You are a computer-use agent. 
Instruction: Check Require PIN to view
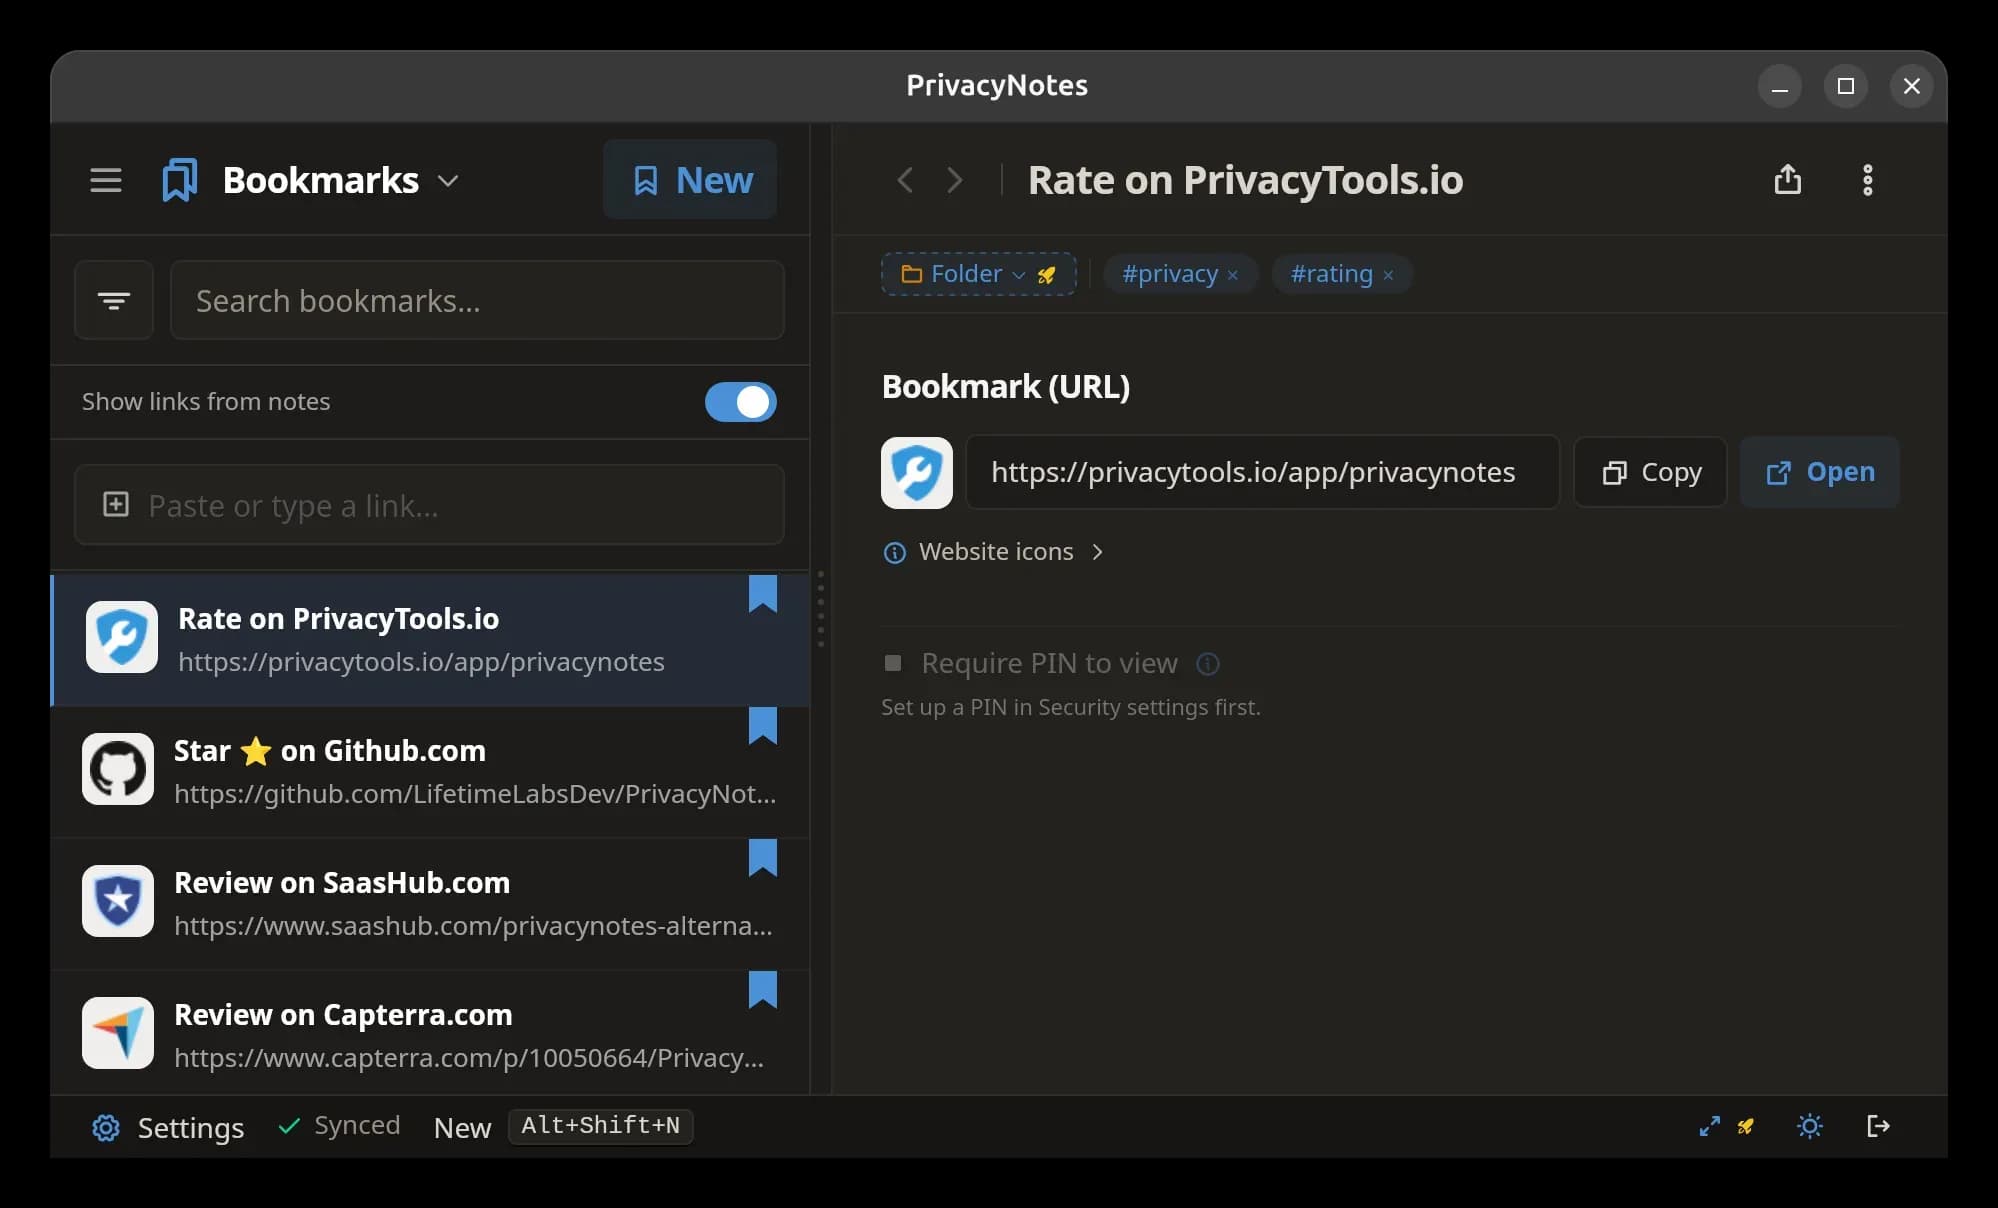(x=893, y=663)
